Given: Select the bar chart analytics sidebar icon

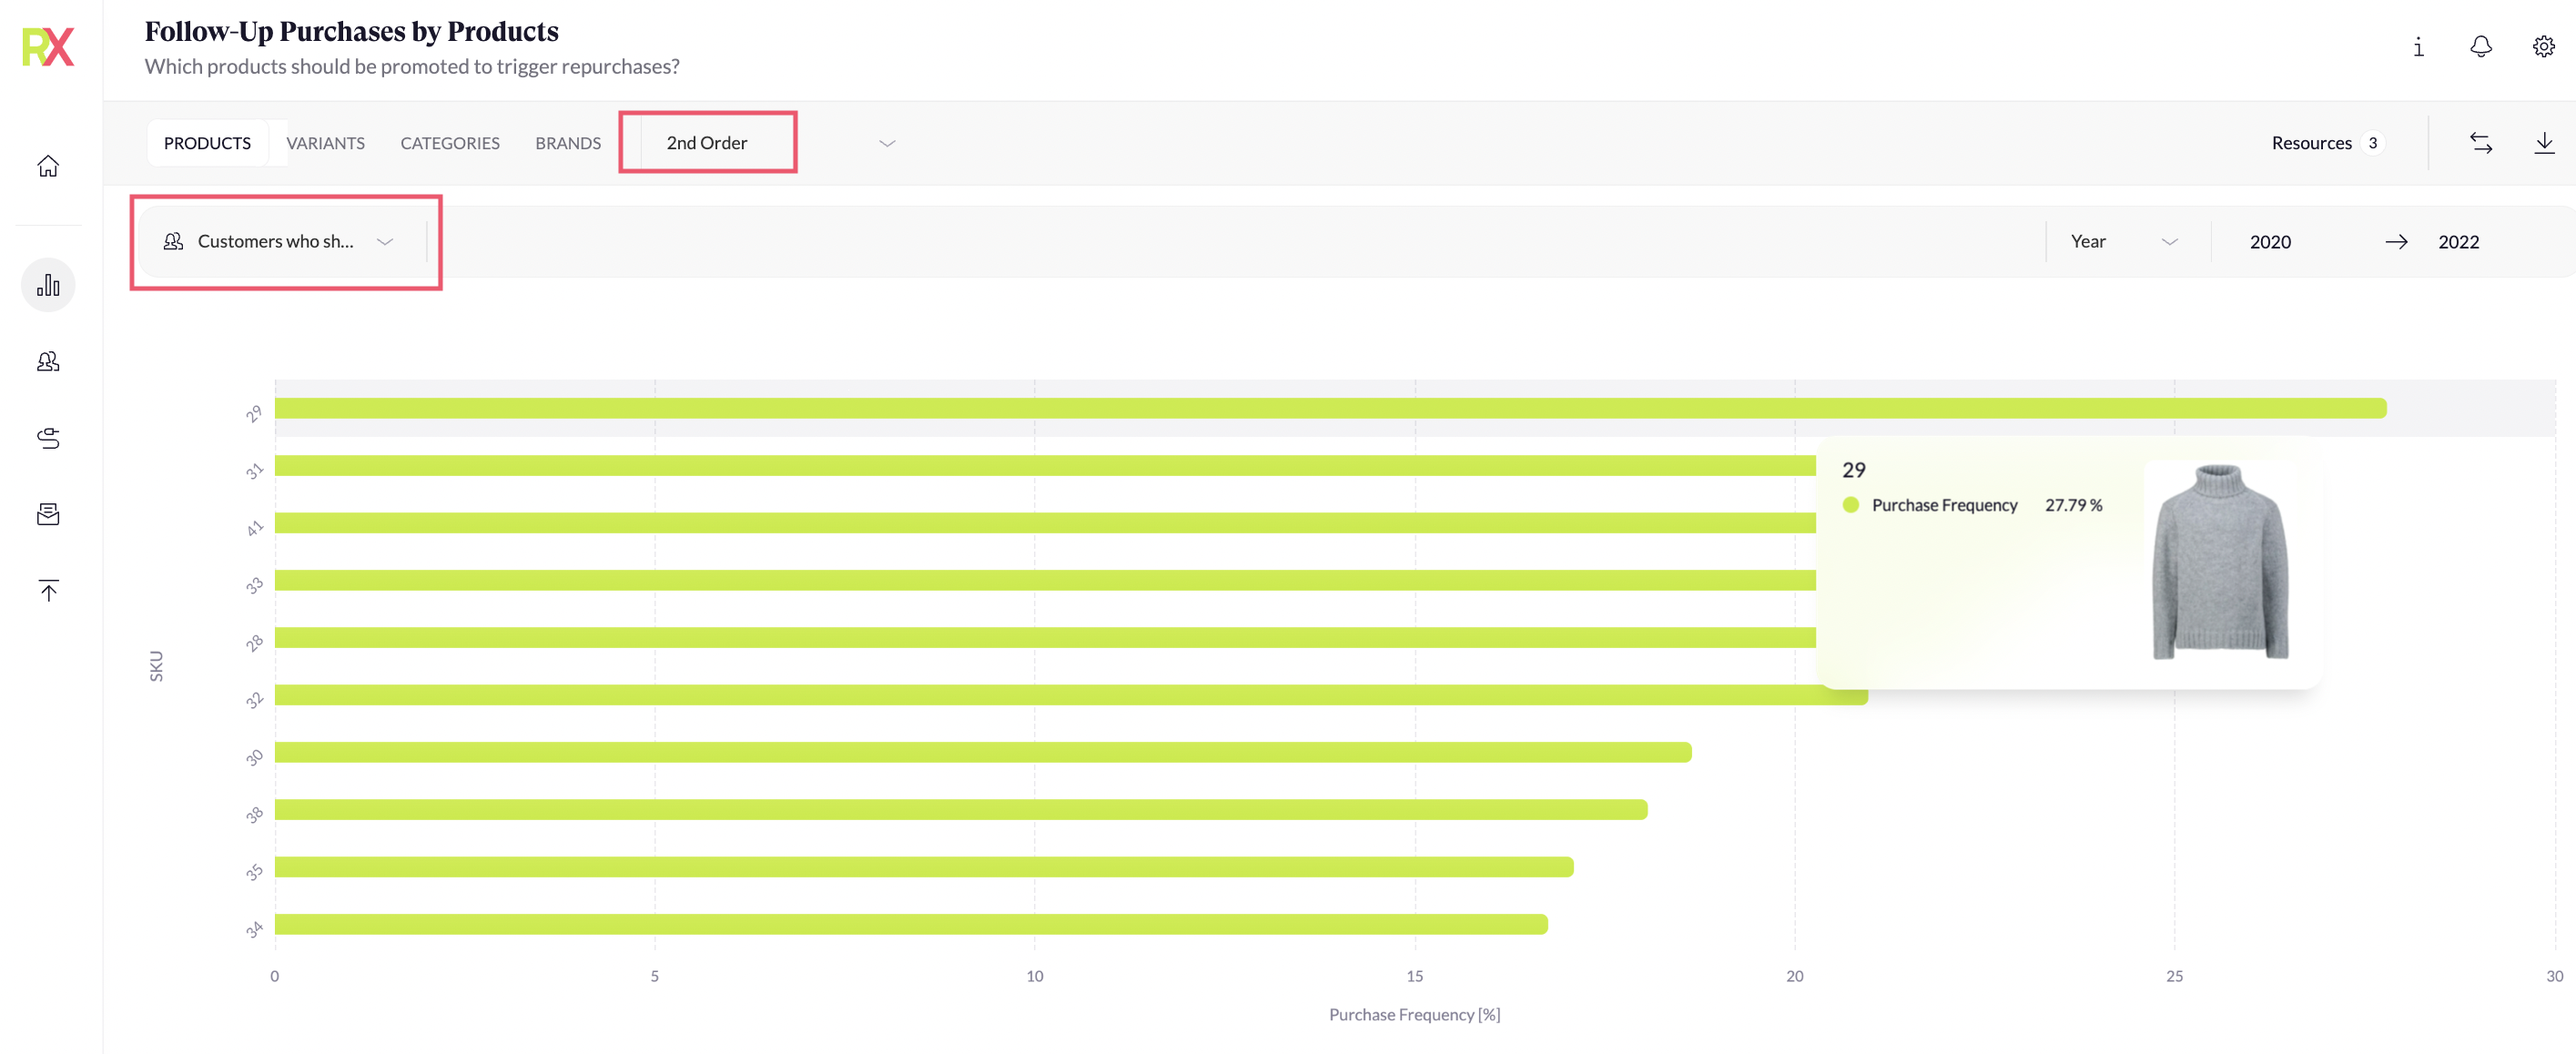Looking at the screenshot, I should (48, 285).
